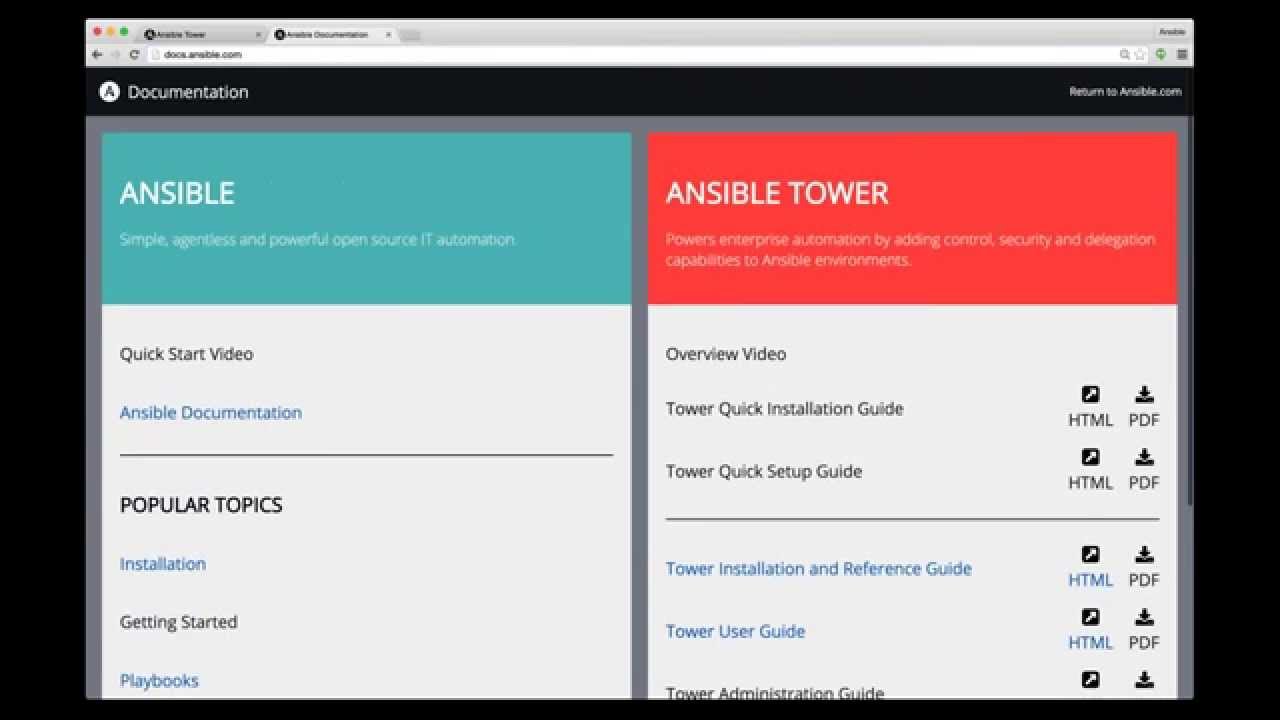Click HTML label for Tower Installation and Reference Guide
This screenshot has height=720, width=1280.
click(x=1090, y=580)
